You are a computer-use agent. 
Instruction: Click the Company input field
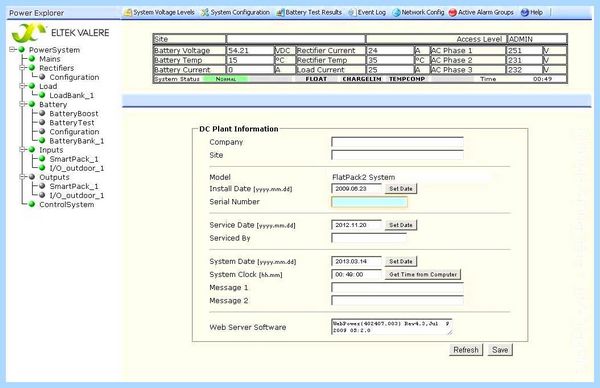point(397,142)
